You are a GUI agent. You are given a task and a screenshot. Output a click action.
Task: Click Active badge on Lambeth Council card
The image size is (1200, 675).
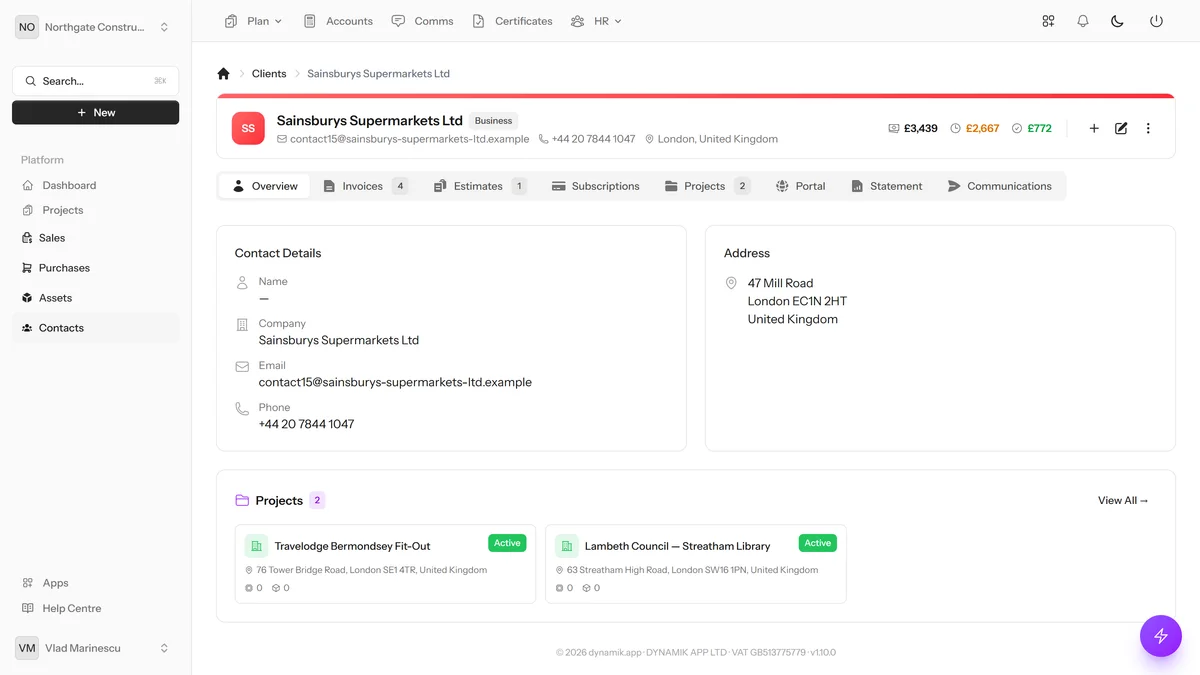[x=818, y=543]
